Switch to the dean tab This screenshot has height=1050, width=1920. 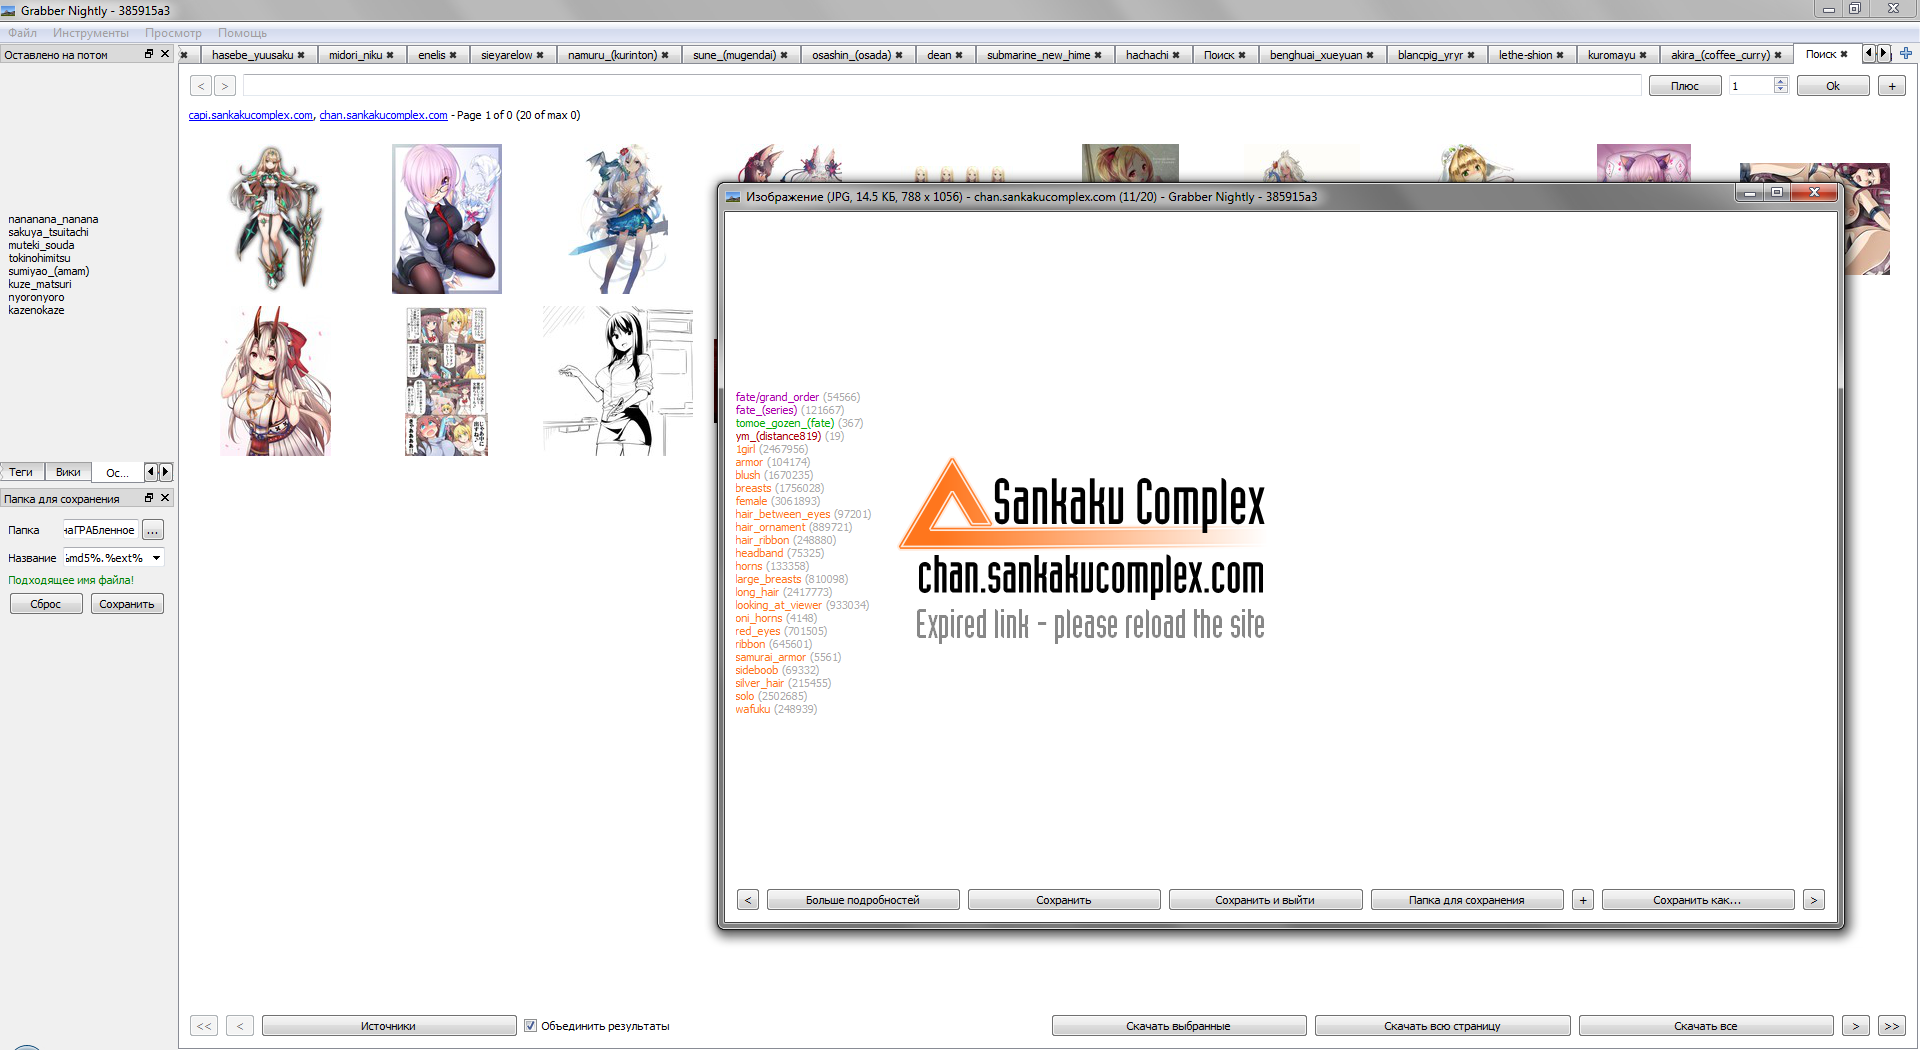(x=944, y=55)
